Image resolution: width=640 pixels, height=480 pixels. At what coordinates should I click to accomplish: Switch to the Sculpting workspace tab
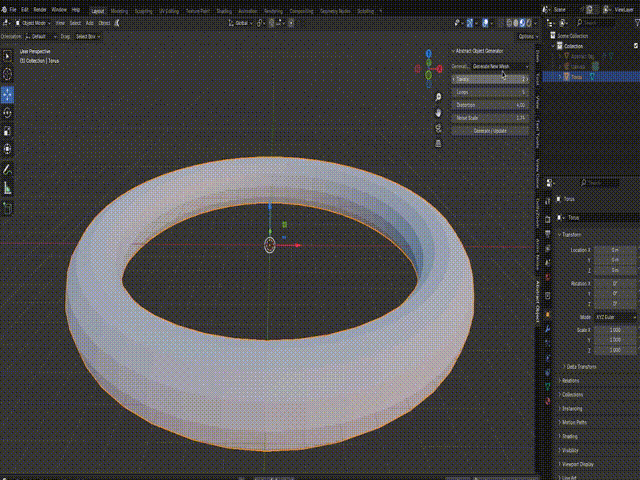click(x=143, y=11)
